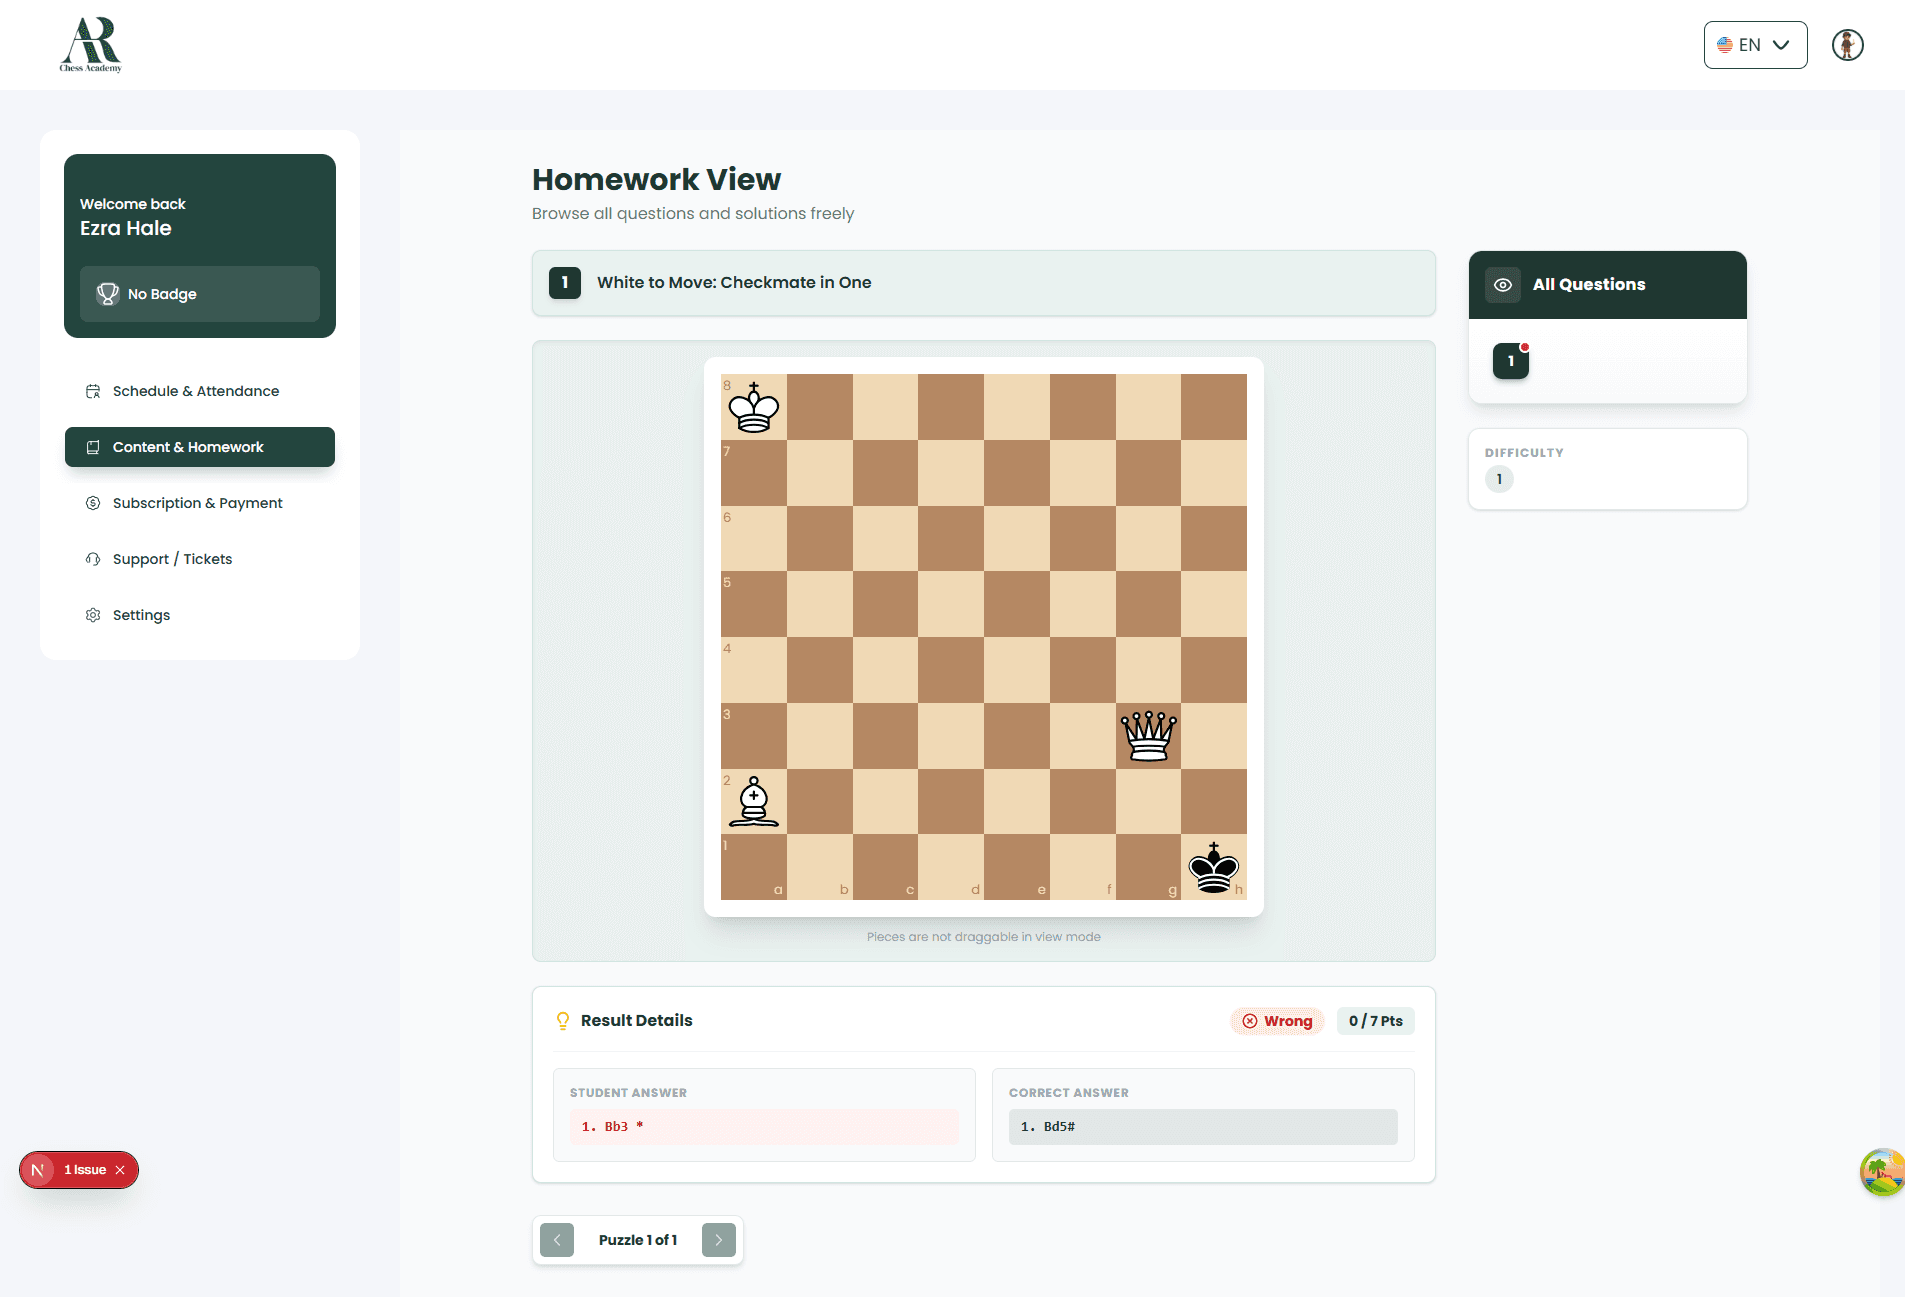Dismiss the 1 Issue badge with X
Image resolution: width=1905 pixels, height=1297 pixels.
tap(120, 1170)
